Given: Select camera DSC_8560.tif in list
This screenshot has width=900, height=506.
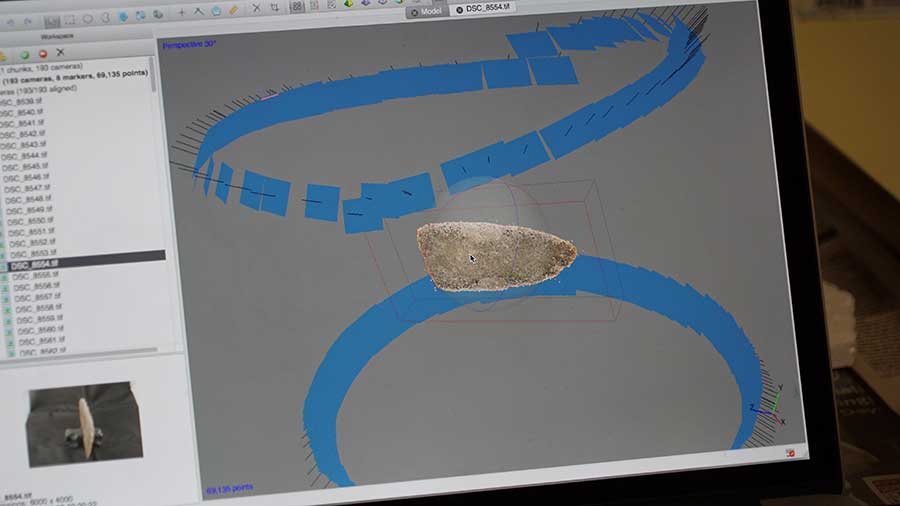Looking at the screenshot, I should pyautogui.click(x=40, y=330).
